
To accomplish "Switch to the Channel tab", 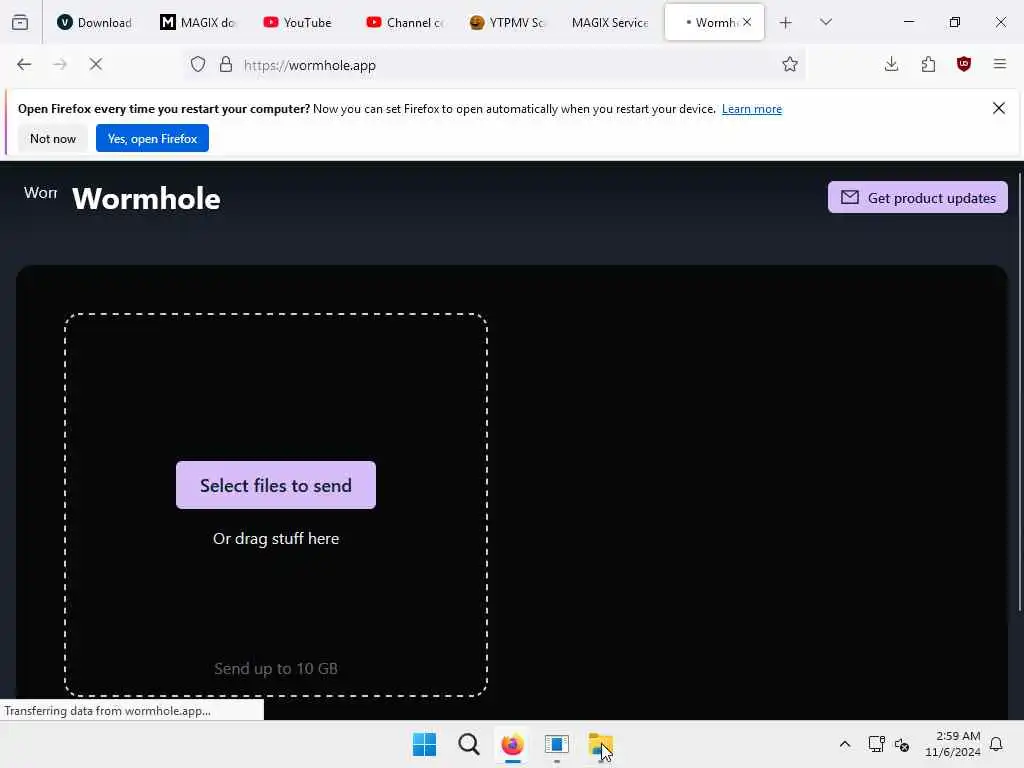I will [405, 22].
